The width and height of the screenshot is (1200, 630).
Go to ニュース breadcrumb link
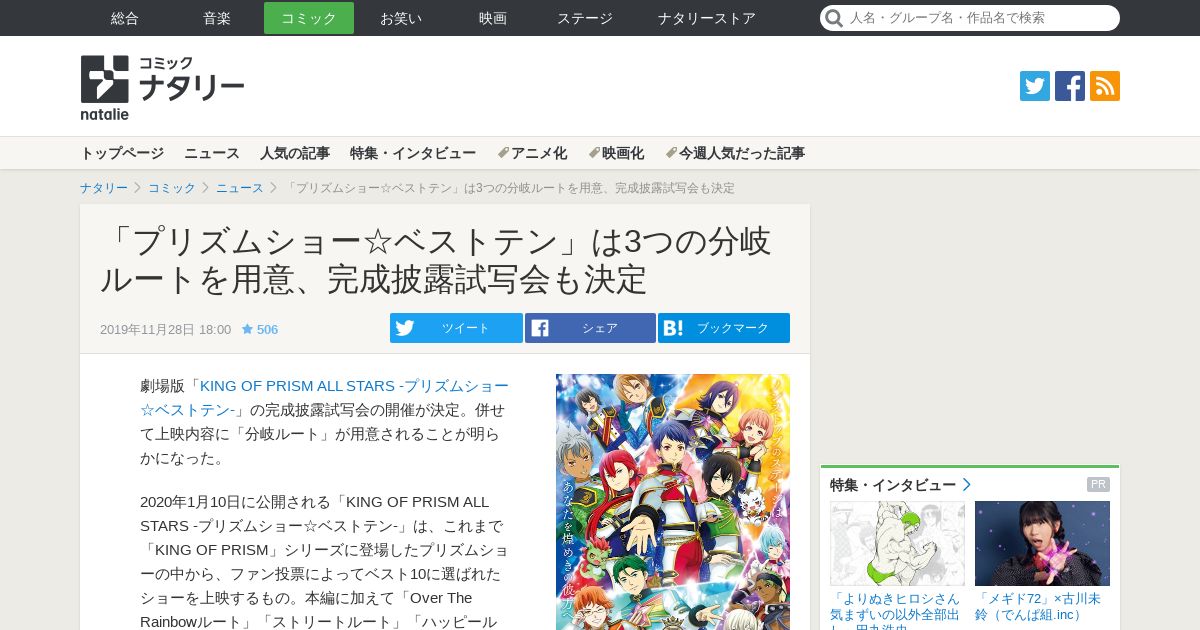[240, 188]
